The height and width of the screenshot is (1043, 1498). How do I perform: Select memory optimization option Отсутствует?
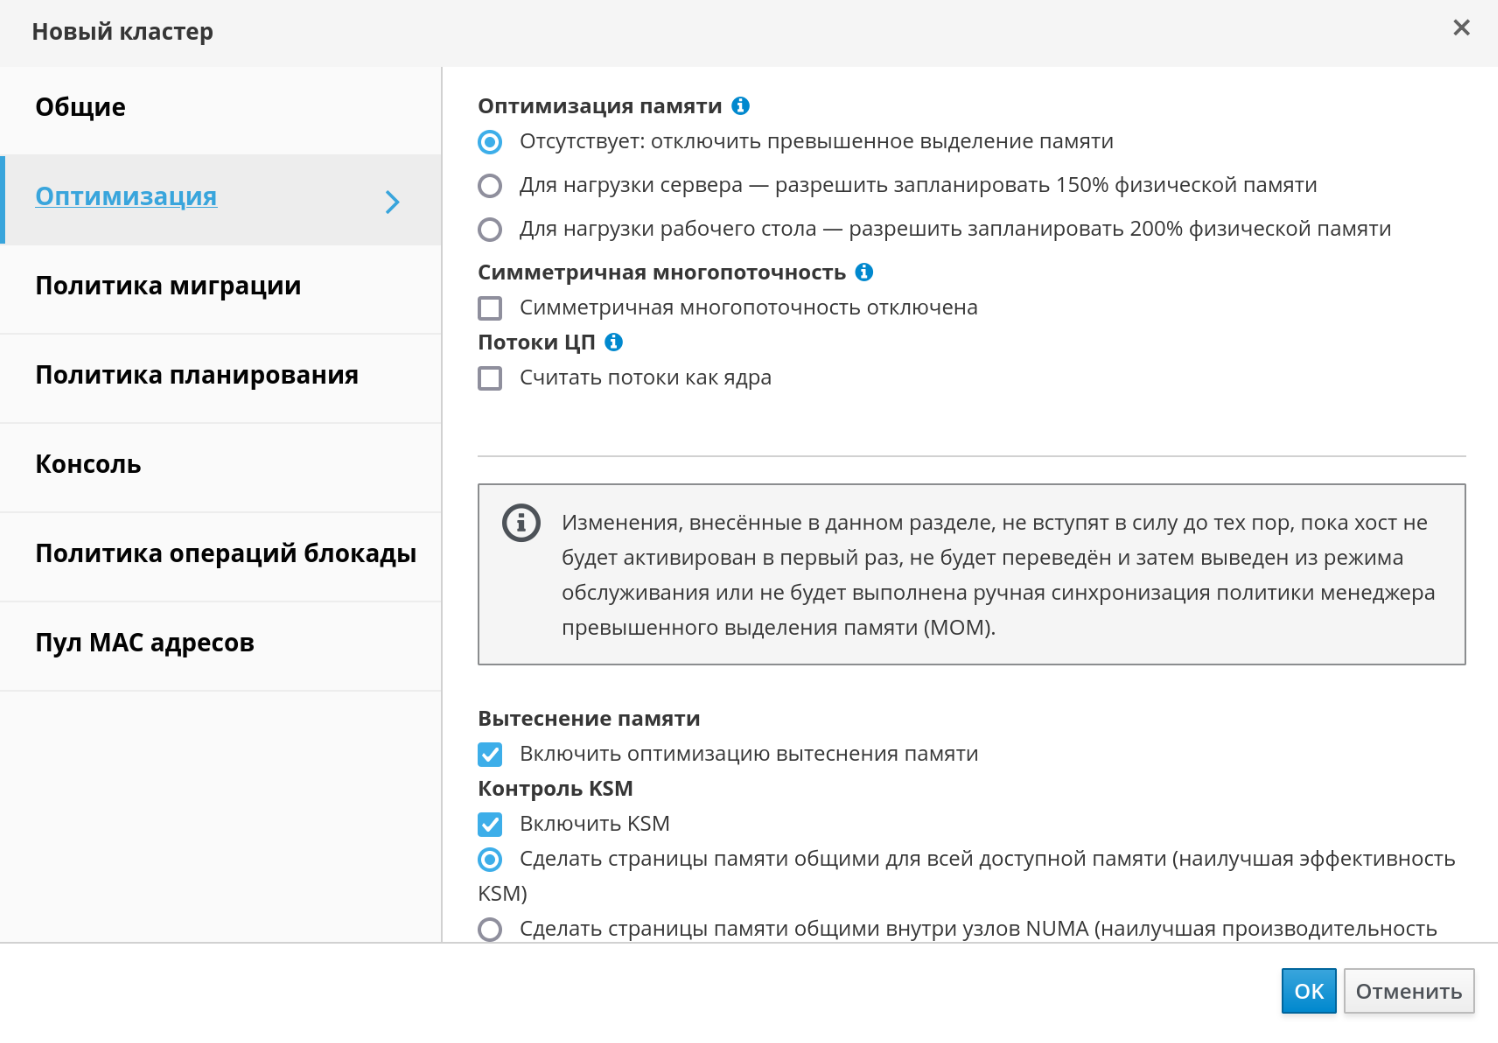click(490, 142)
